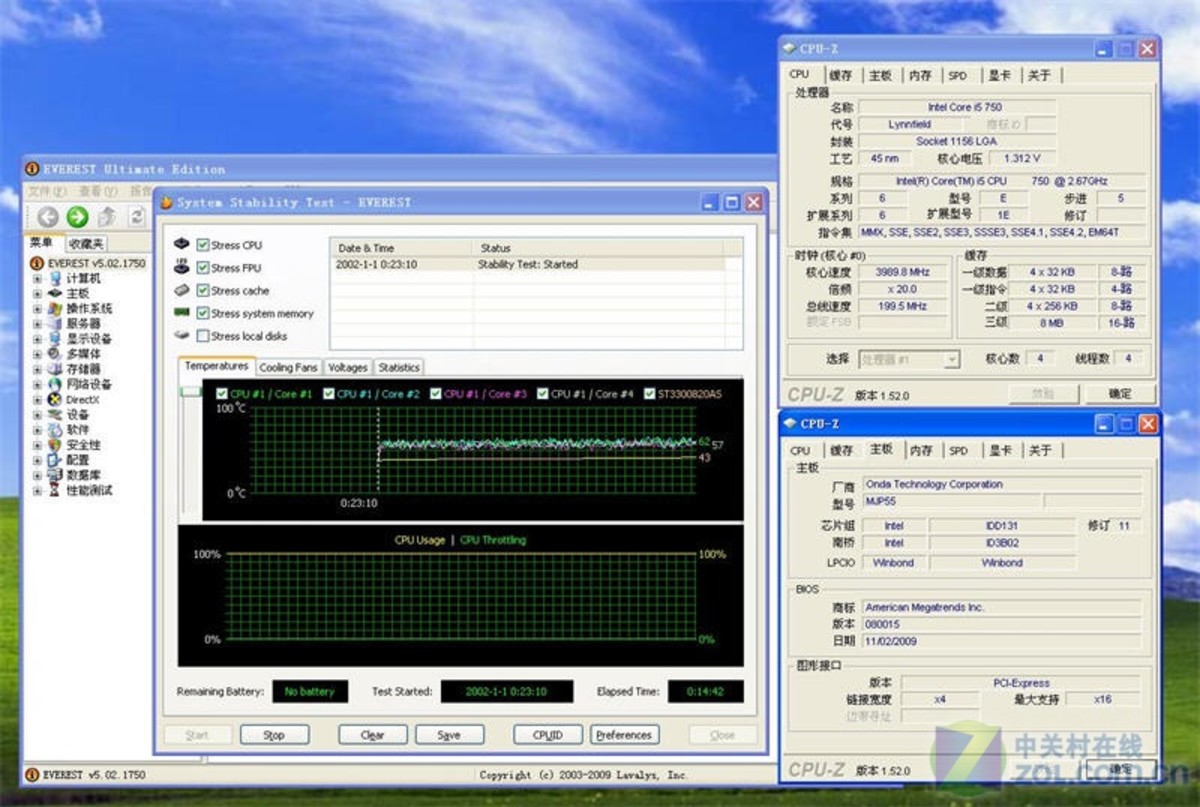Expand the 性能测试 tree node
Screen dimensions: 1200x807
point(38,490)
